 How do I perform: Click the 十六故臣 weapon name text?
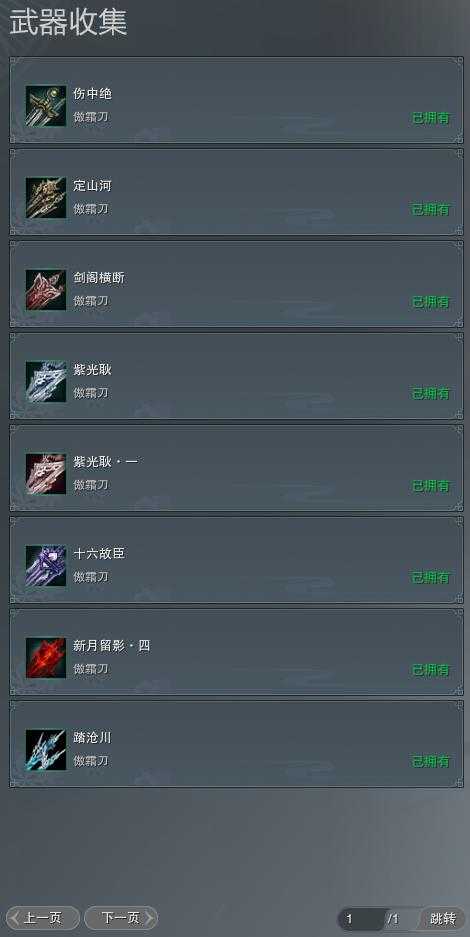[99, 554]
